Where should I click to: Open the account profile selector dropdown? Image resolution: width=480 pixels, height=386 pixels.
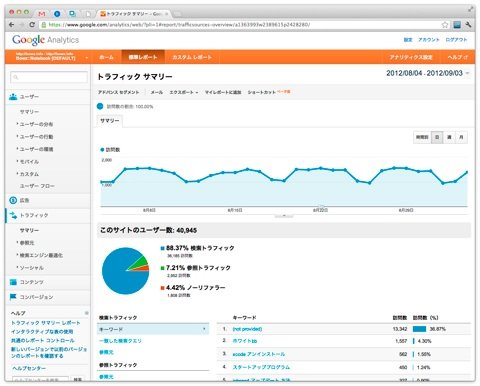pyautogui.click(x=52, y=56)
